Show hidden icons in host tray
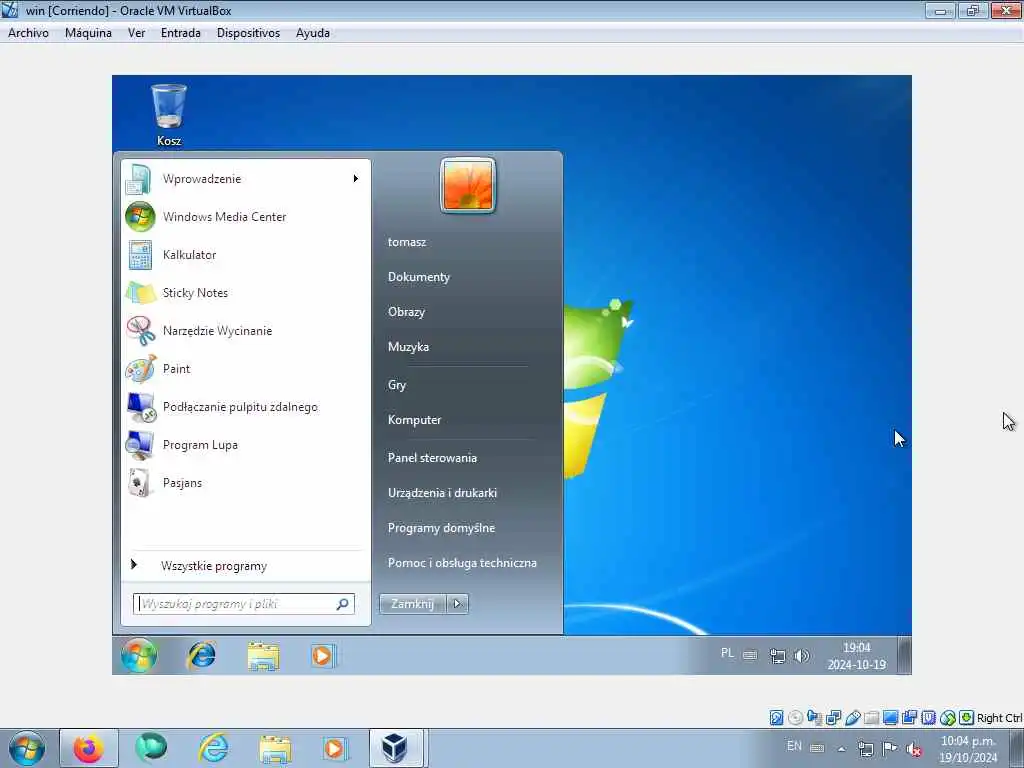The image size is (1024, 768). (841, 749)
